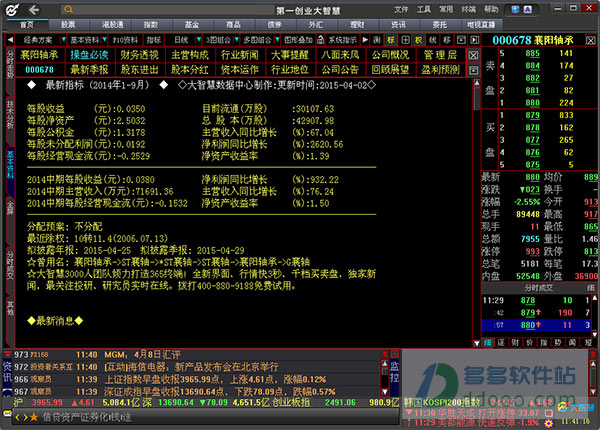Viewport: 600px width, 430px height.
Task: Click the 统 toolbar icon
Action: point(433,40)
